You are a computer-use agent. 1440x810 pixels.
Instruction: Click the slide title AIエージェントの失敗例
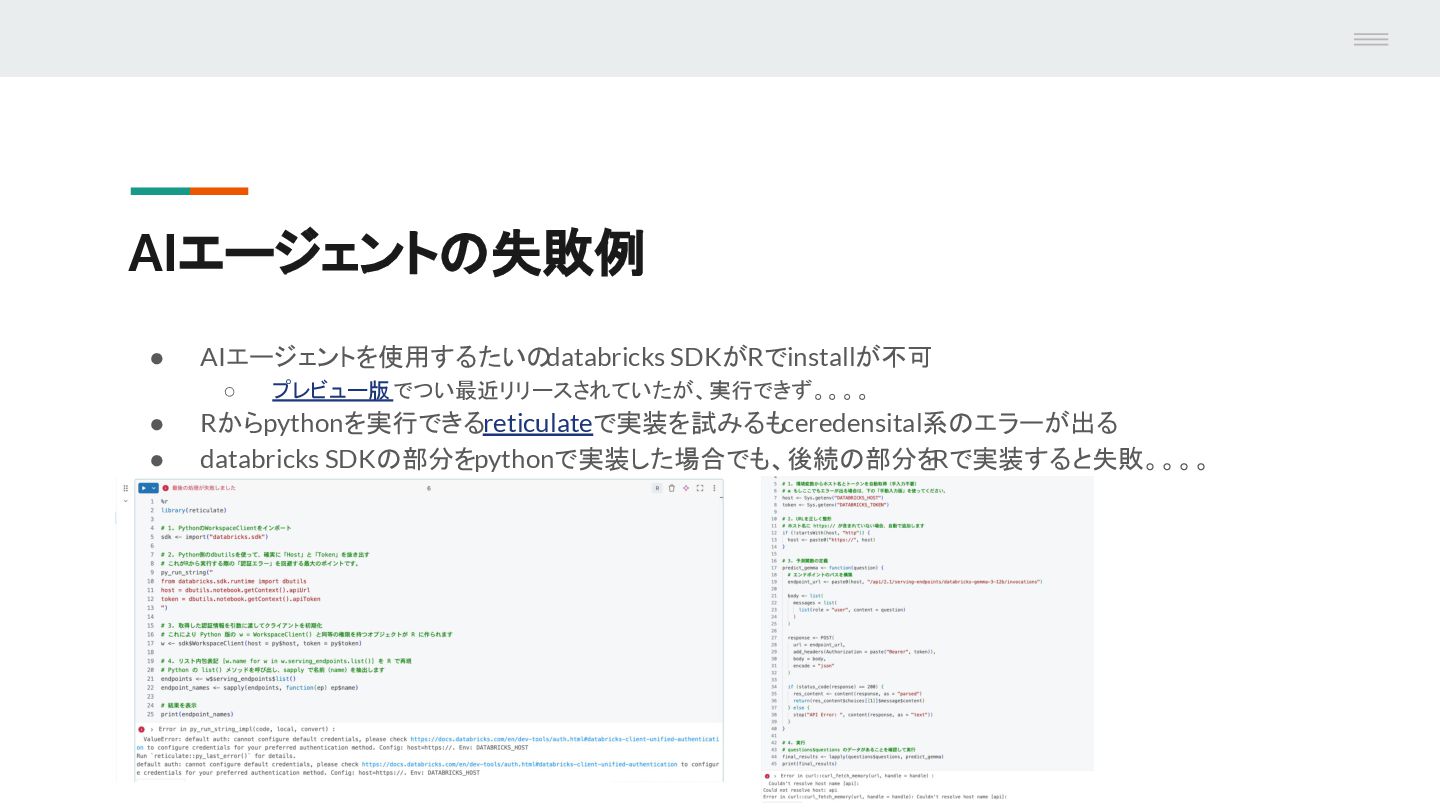(386, 252)
